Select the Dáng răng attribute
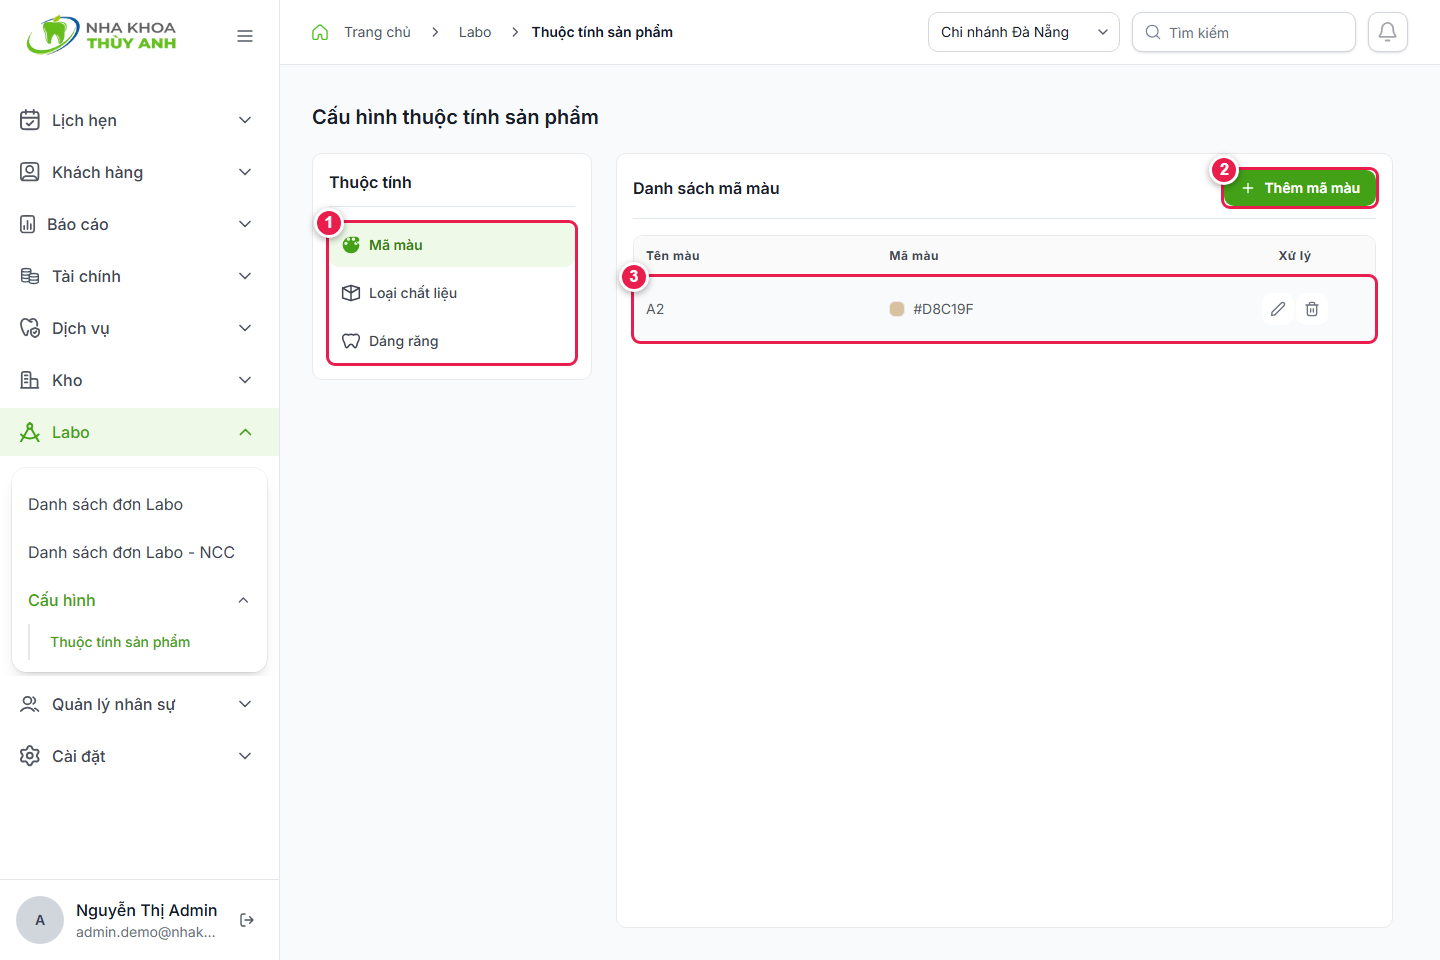Screen dimensions: 1440x960 click(x=452, y=341)
